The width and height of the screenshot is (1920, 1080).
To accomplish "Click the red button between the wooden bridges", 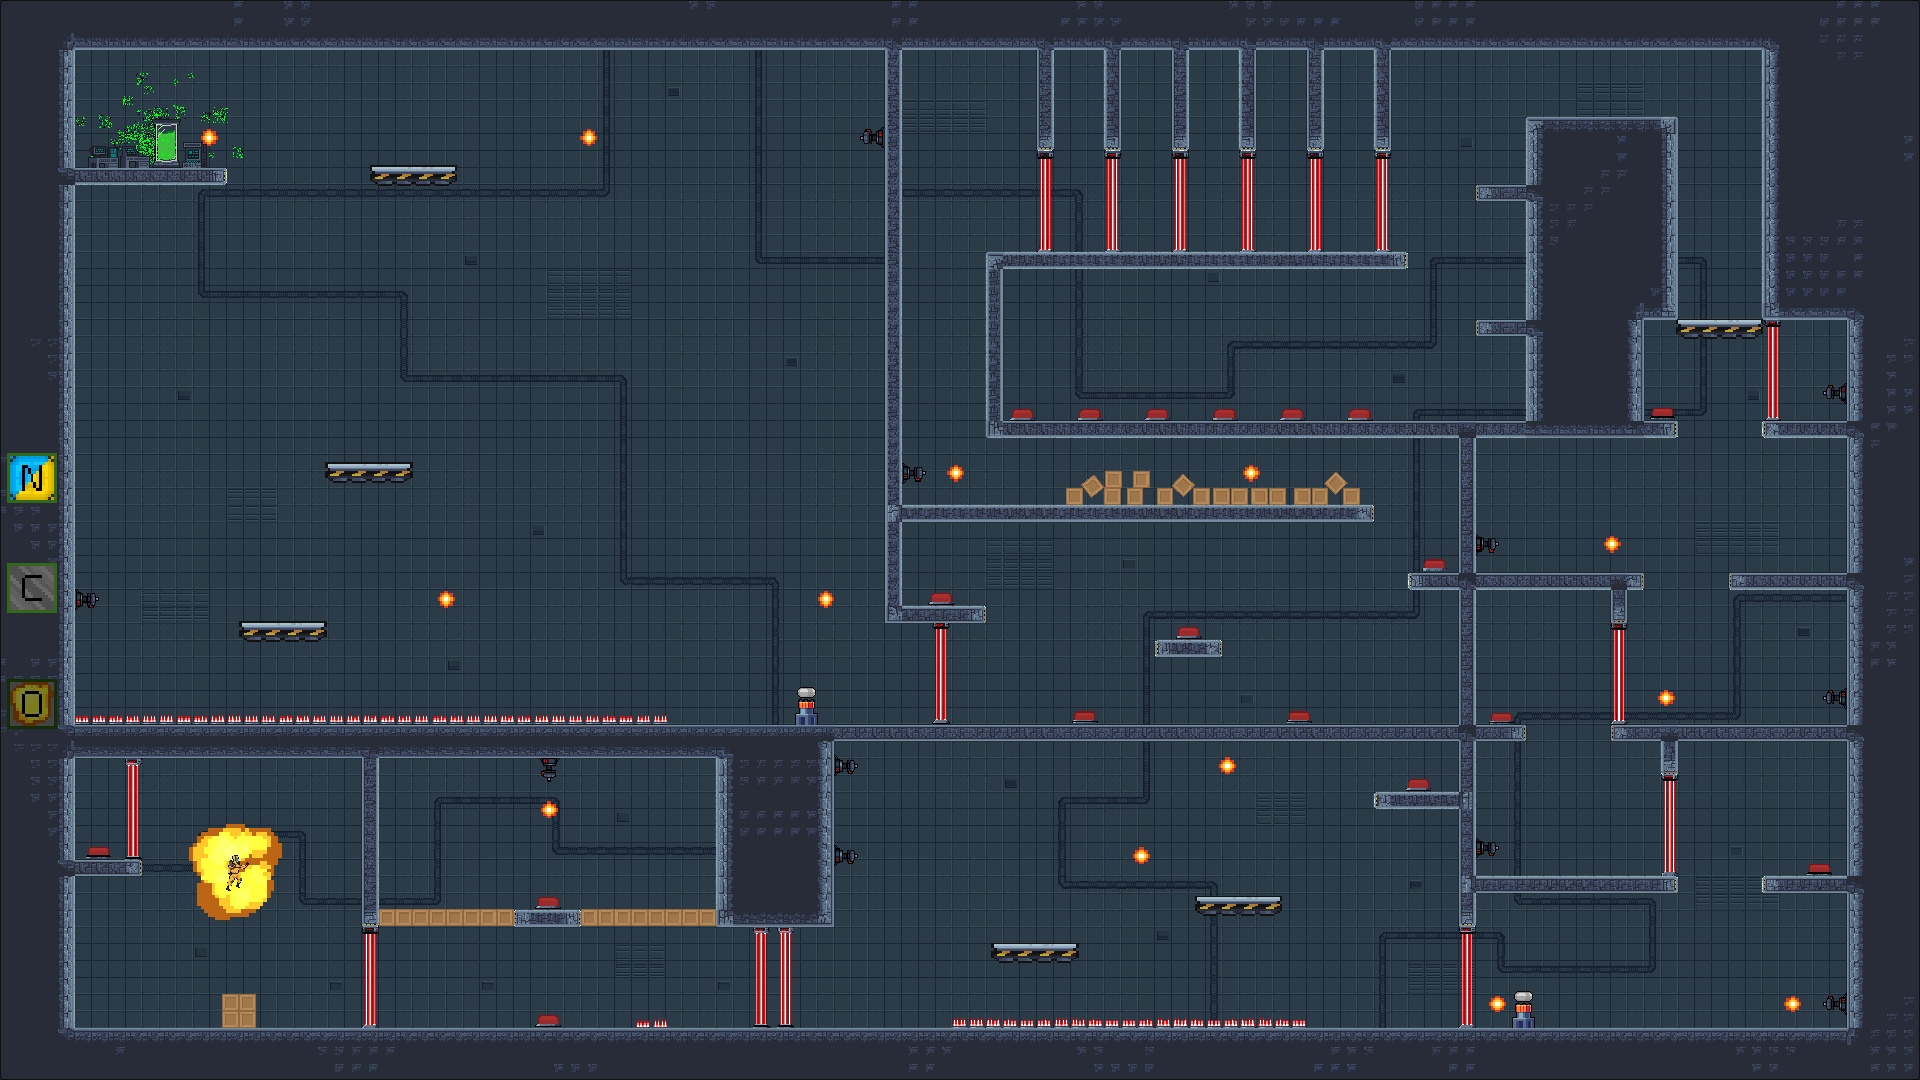I will coord(548,903).
